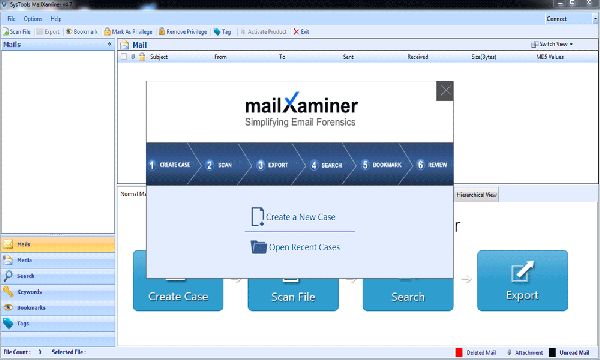The image size is (600, 360).
Task: Click the Export toolbar icon
Action: point(39,32)
